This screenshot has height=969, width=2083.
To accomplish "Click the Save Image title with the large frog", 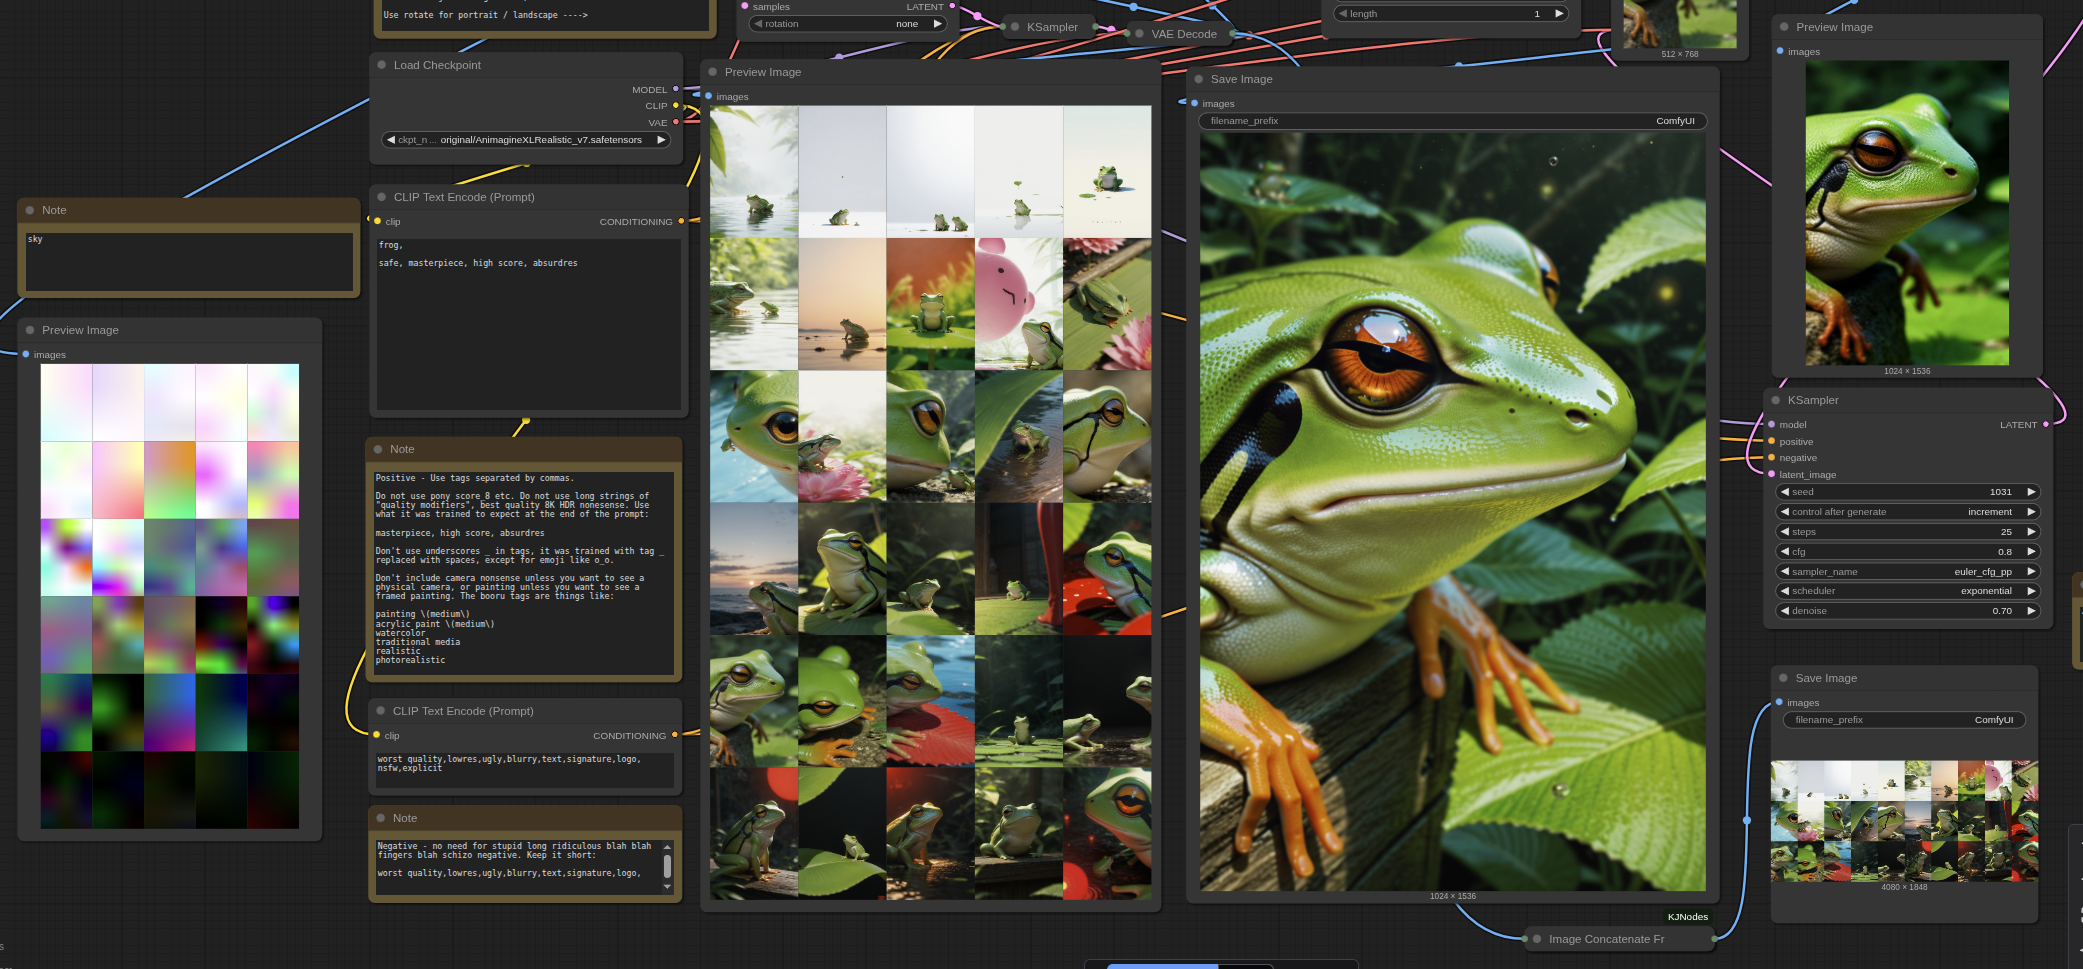I will click(1241, 79).
